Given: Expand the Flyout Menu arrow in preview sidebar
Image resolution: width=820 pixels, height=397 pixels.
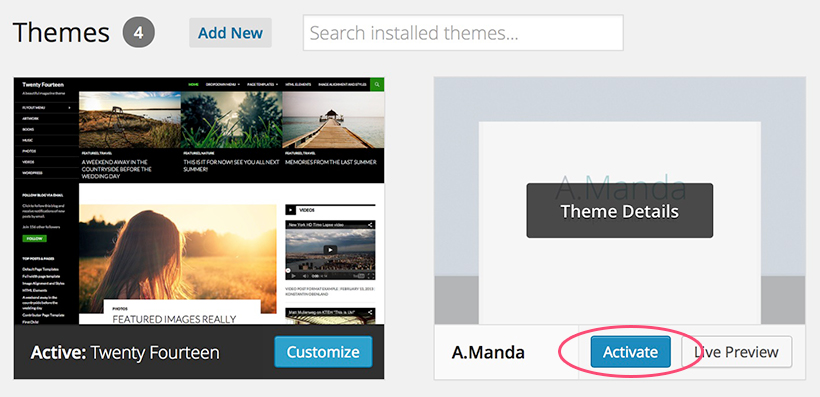Looking at the screenshot, I should click(x=69, y=108).
